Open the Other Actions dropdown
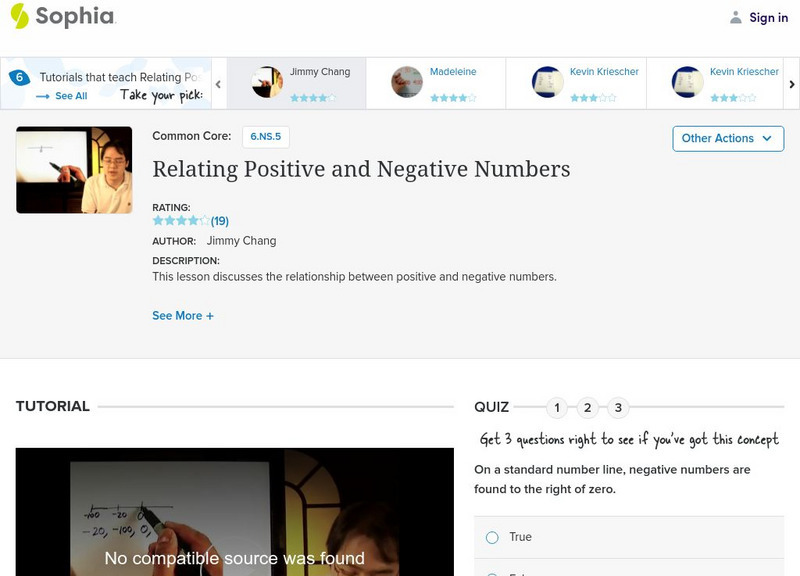800x576 pixels. (x=727, y=138)
